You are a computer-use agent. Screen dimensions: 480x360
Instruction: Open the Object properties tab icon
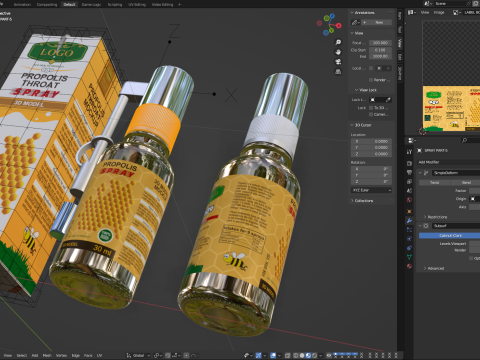pyautogui.click(x=409, y=211)
